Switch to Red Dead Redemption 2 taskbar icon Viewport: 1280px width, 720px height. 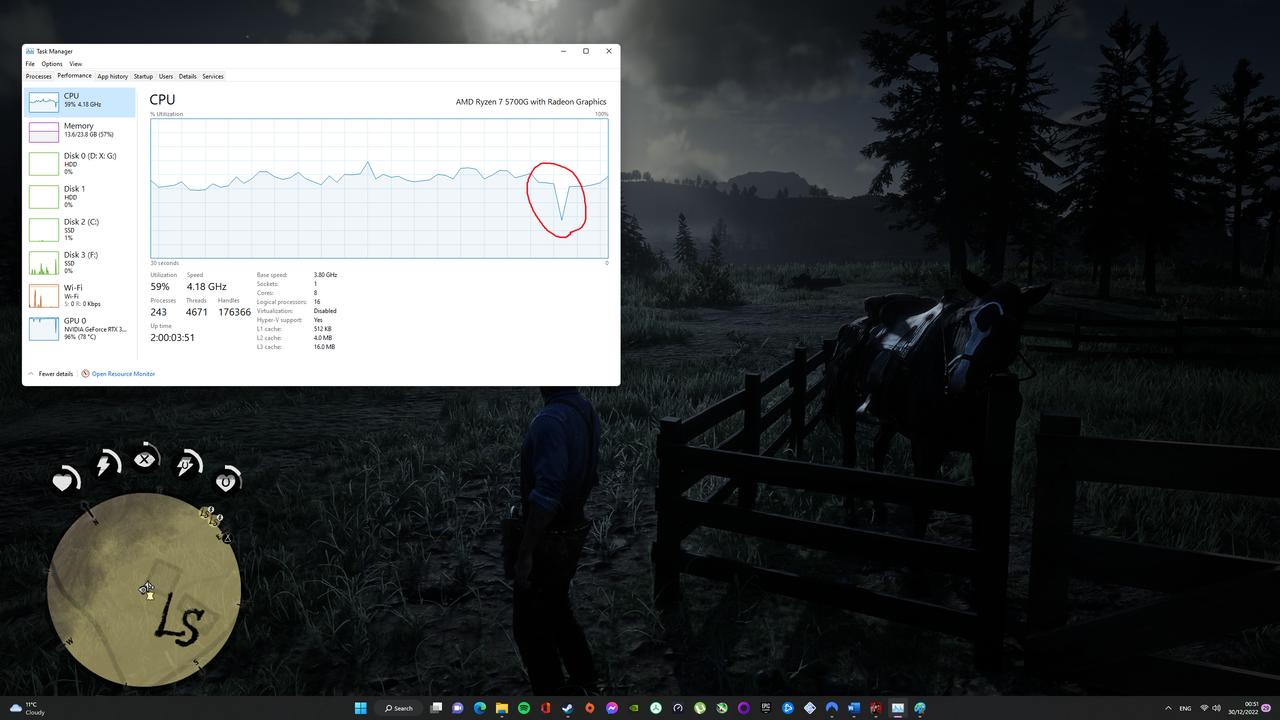pyautogui.click(x=876, y=708)
